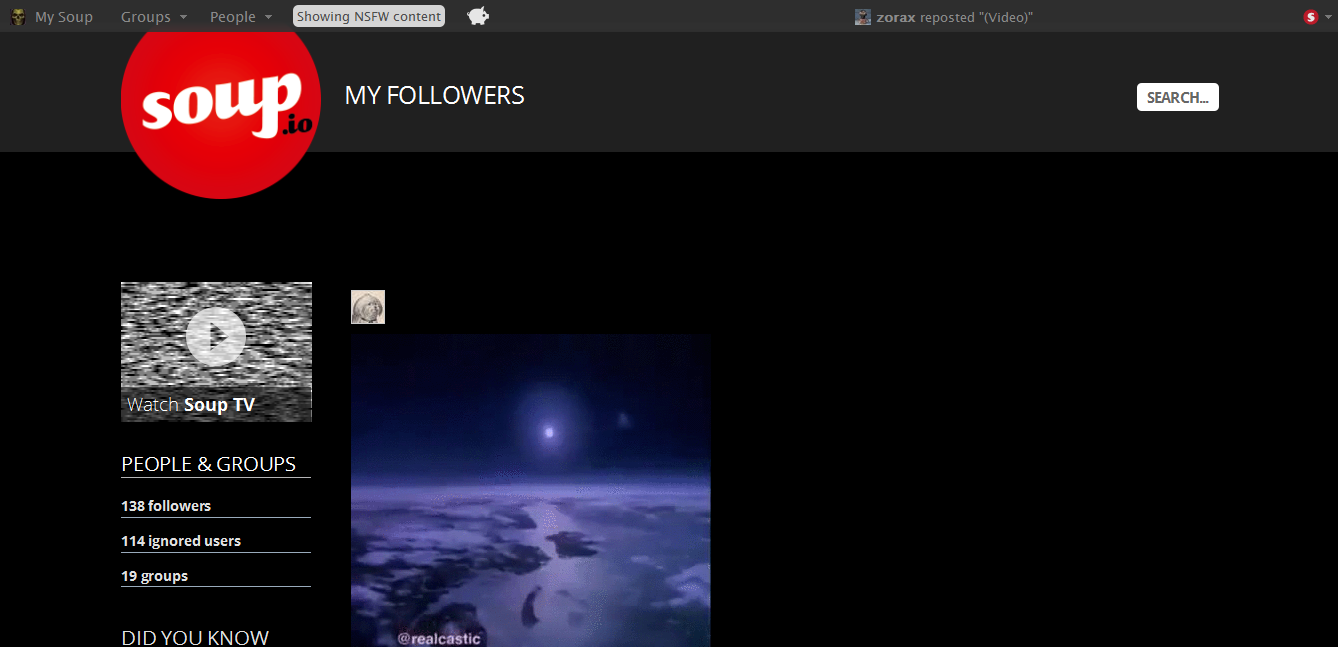This screenshot has width=1338, height=647.
Task: Click the MY FOLLOWERS heading
Action: point(434,96)
